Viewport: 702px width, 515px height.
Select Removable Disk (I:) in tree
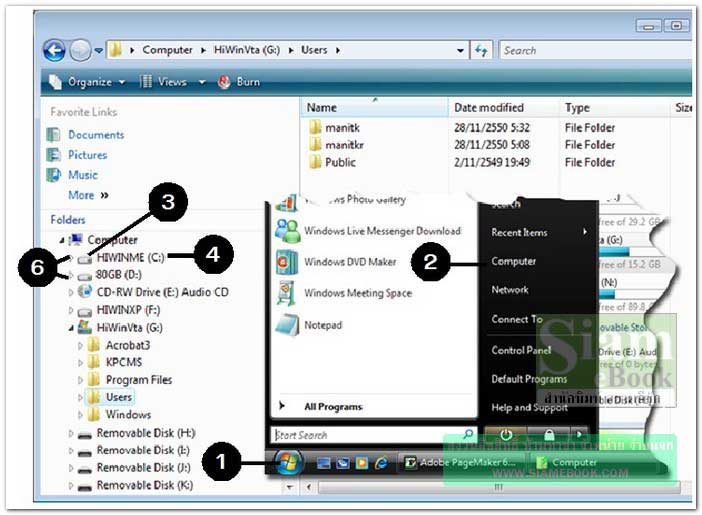pyautogui.click(x=143, y=450)
